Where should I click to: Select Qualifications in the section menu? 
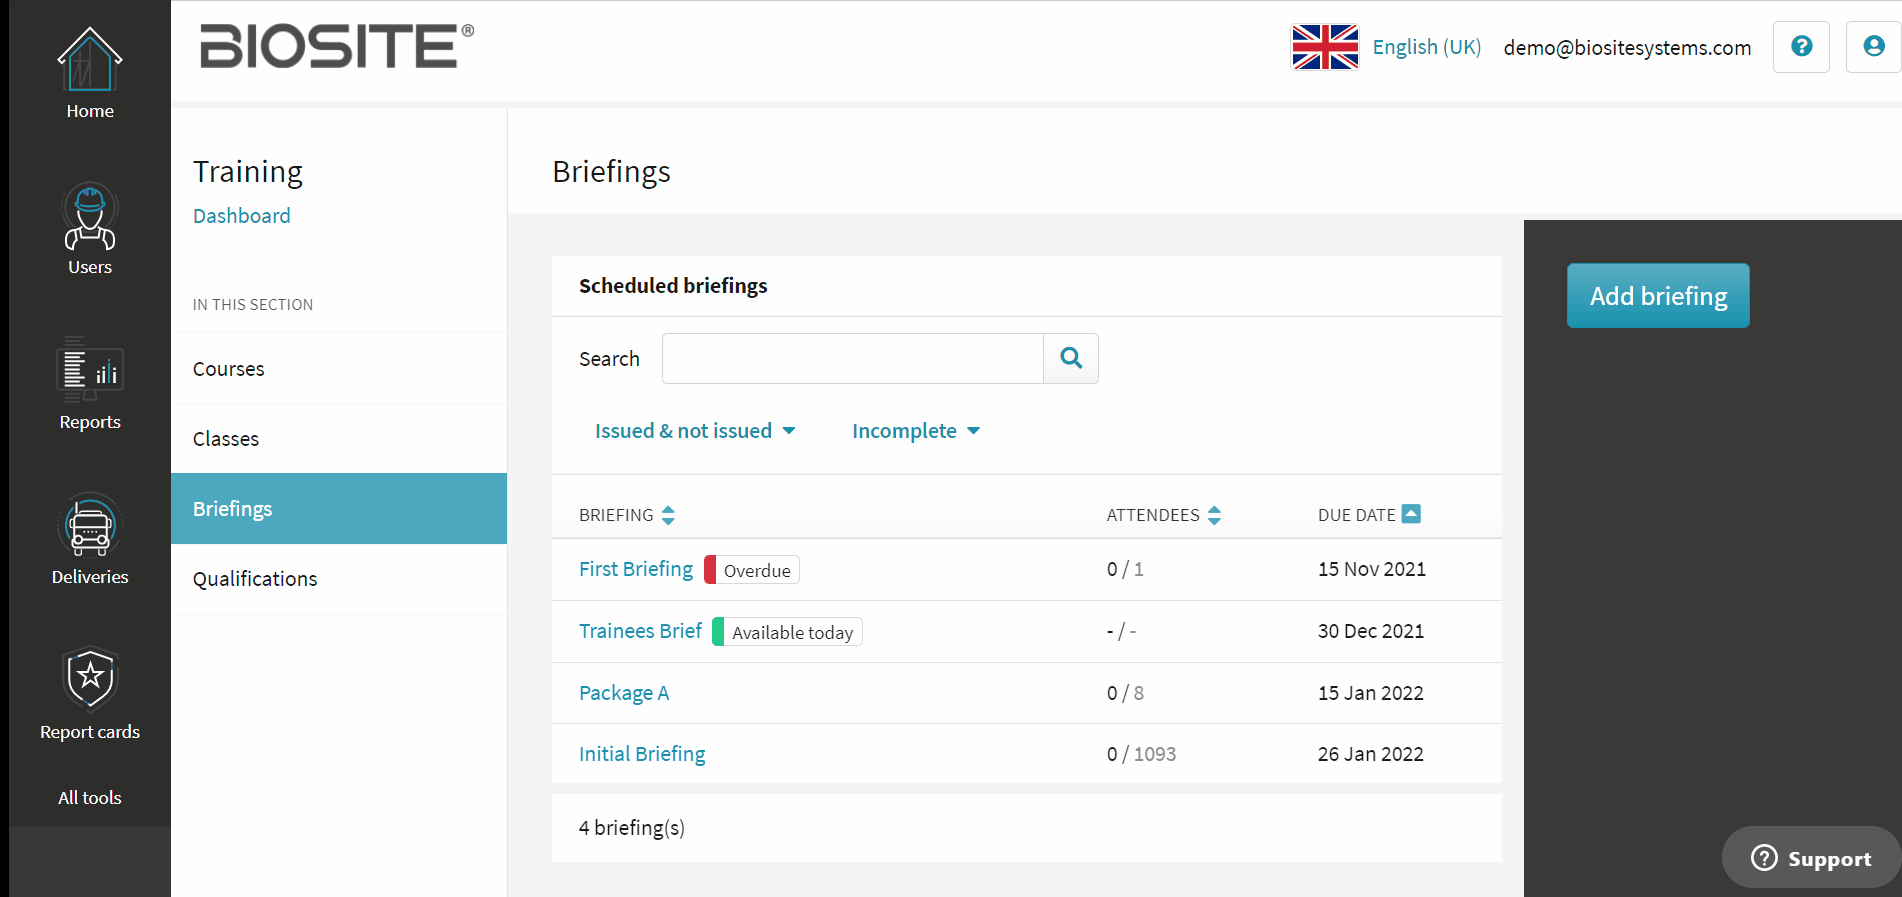[x=255, y=579]
